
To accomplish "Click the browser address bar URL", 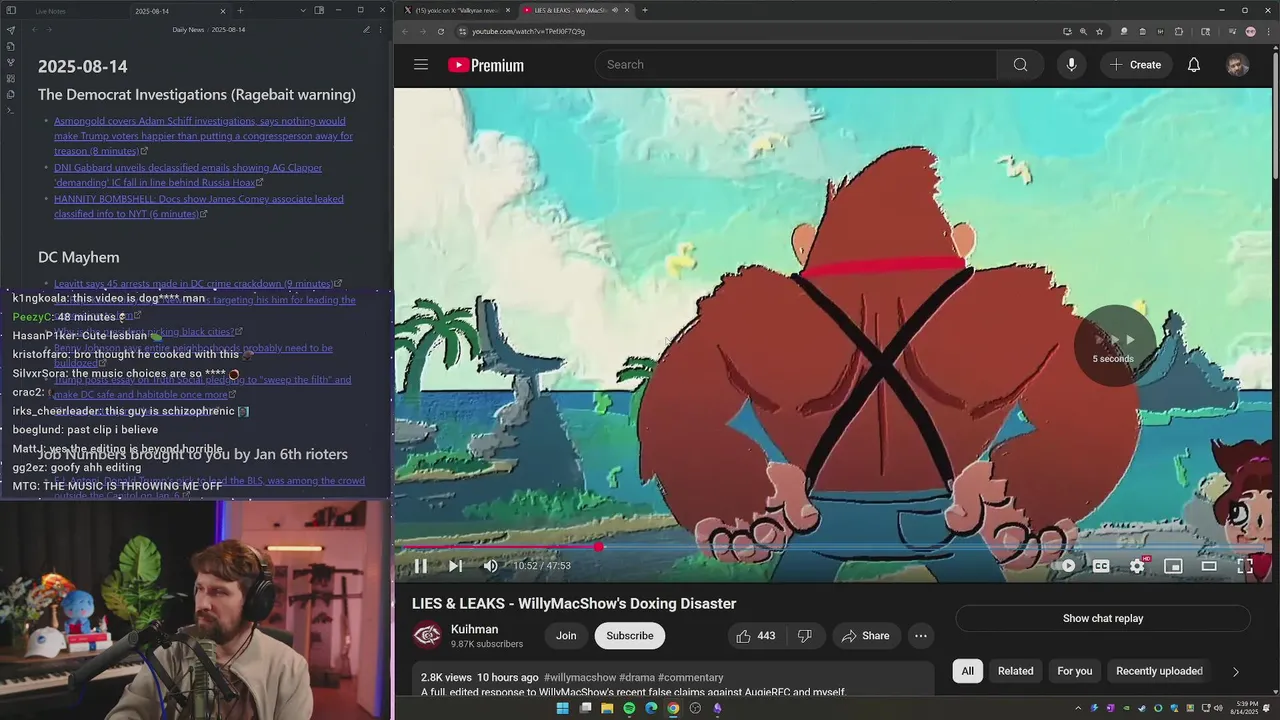I will click(528, 31).
